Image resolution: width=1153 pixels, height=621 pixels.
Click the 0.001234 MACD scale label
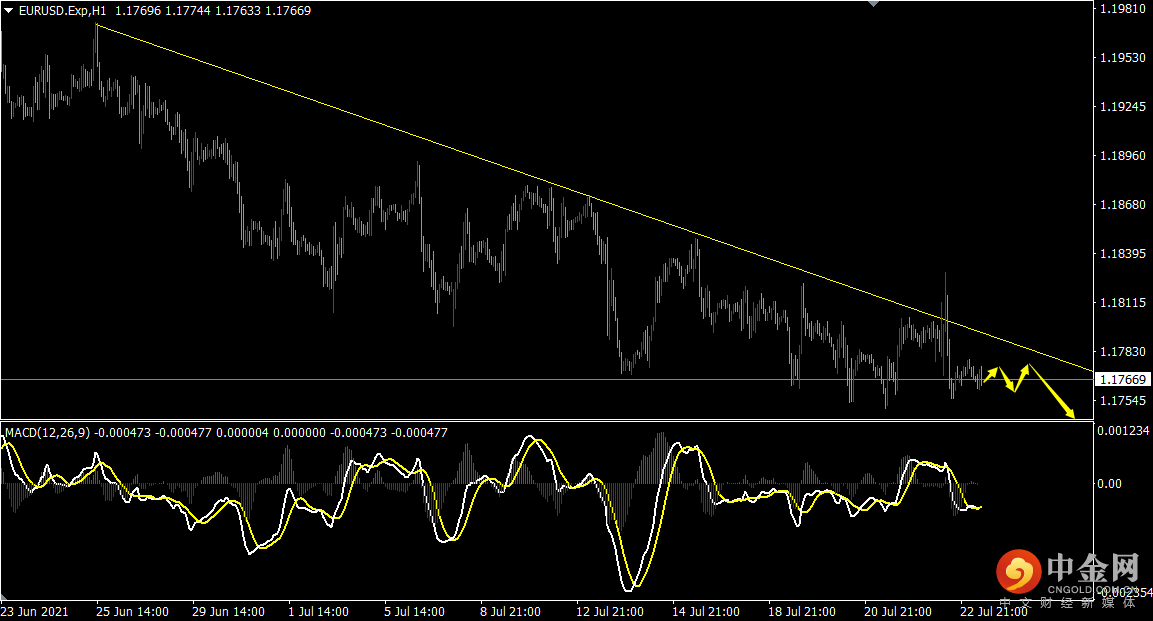[x=1123, y=431]
